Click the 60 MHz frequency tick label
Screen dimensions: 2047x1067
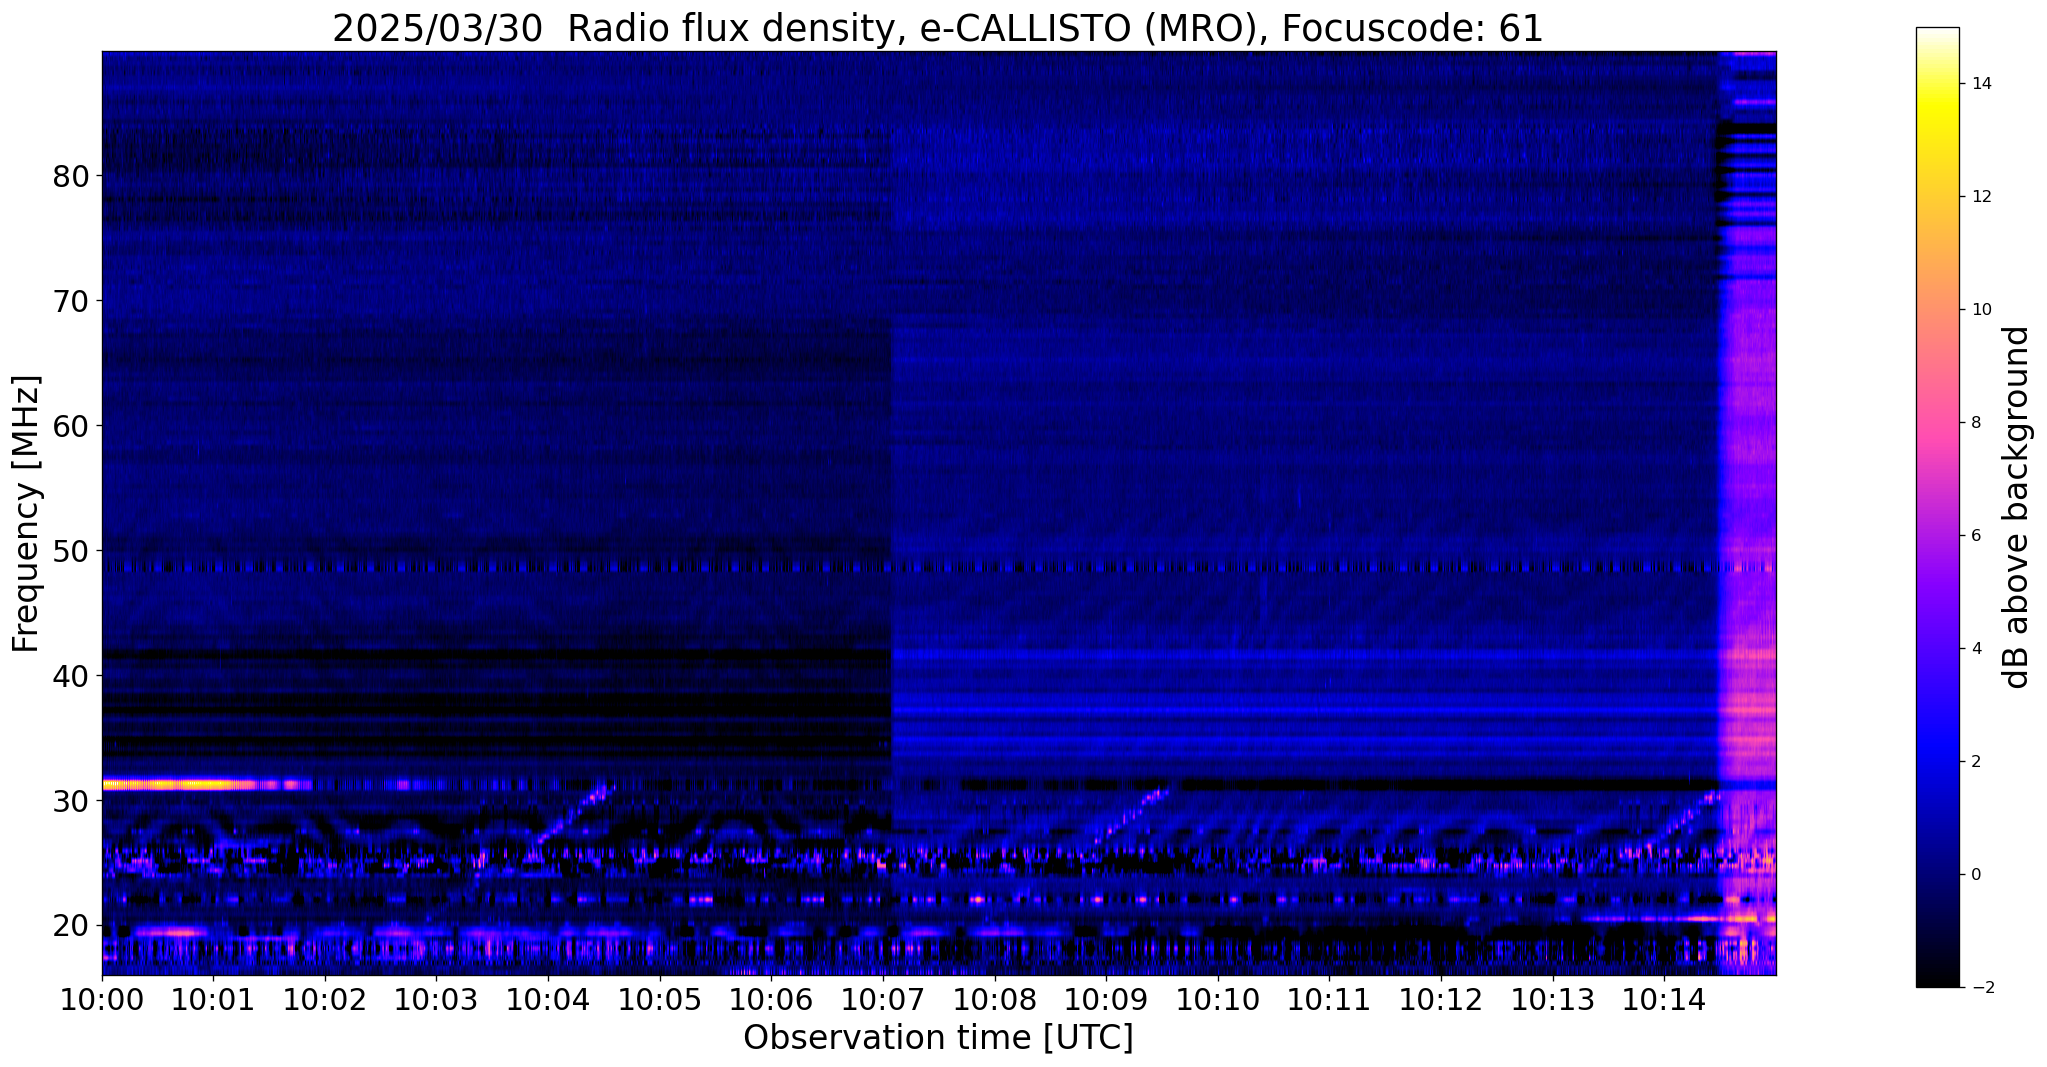(x=70, y=426)
